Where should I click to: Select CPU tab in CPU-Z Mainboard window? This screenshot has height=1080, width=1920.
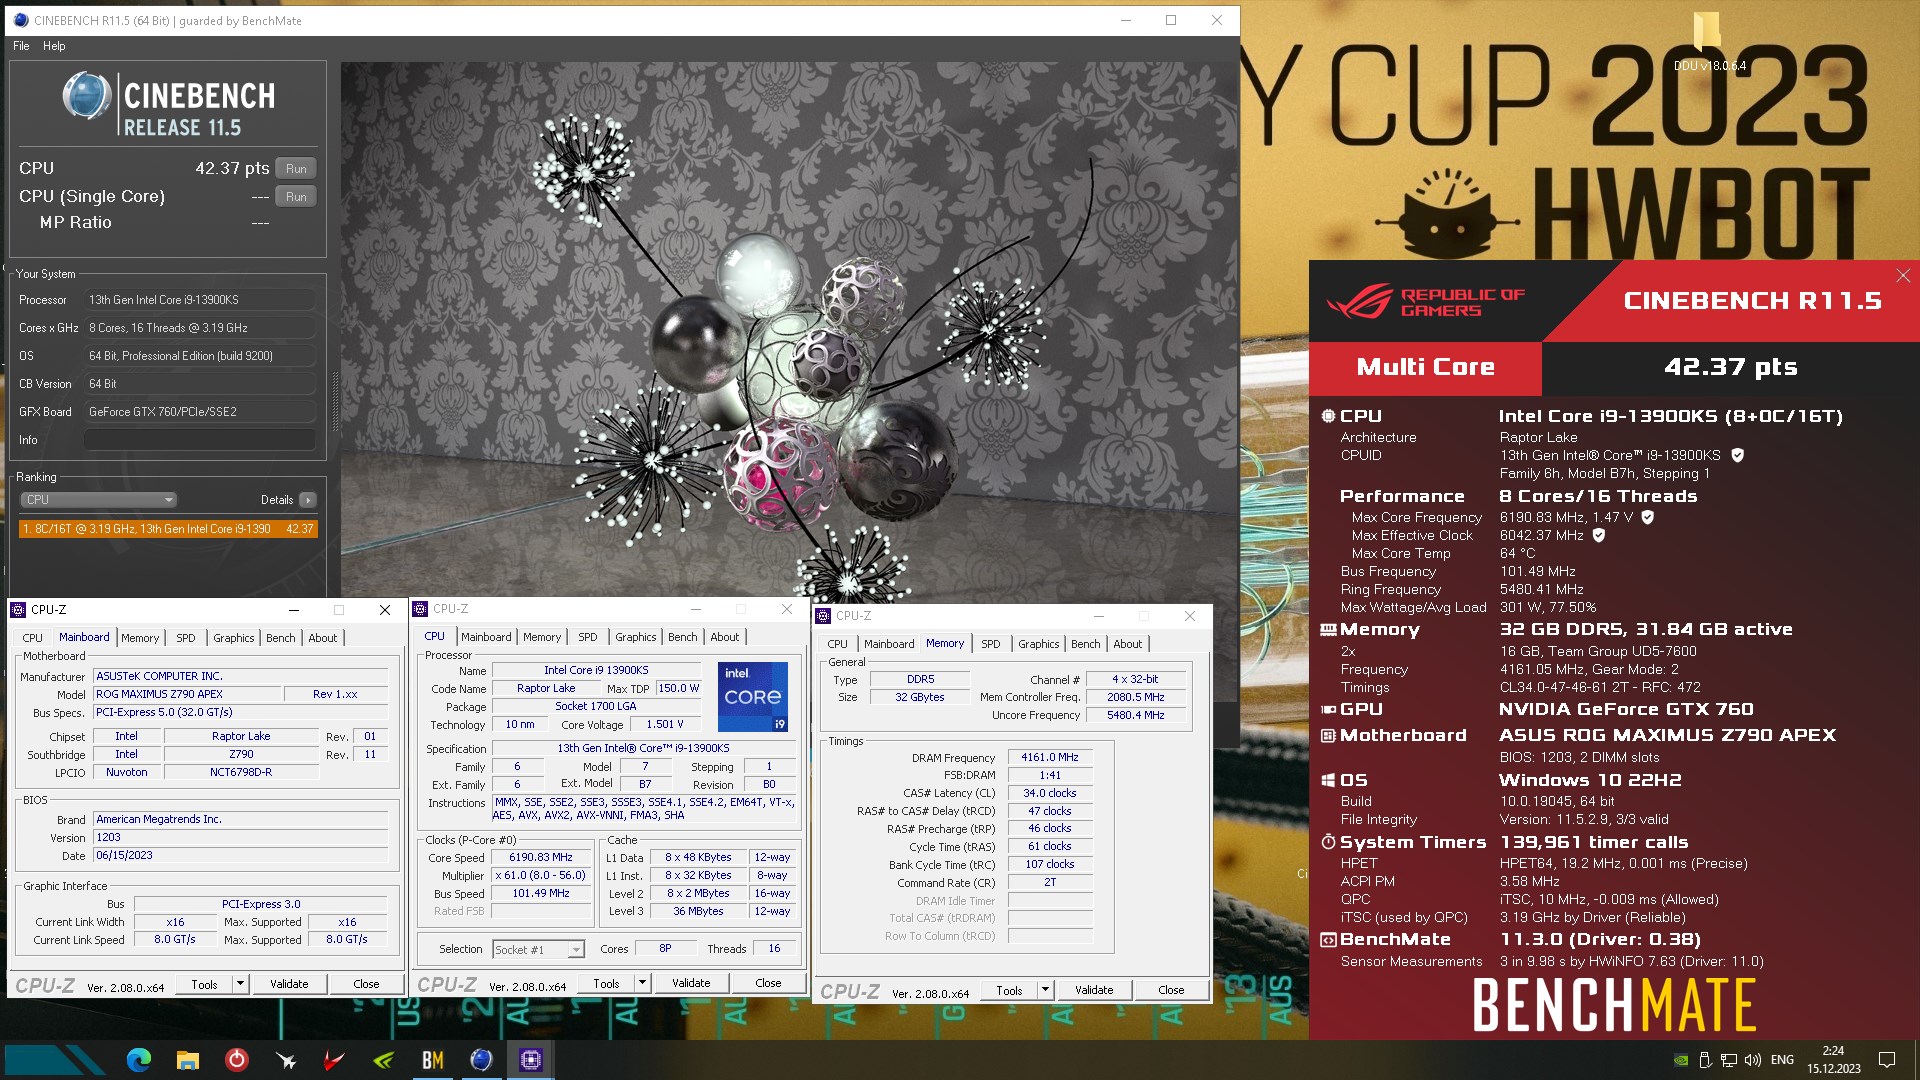[x=33, y=638]
